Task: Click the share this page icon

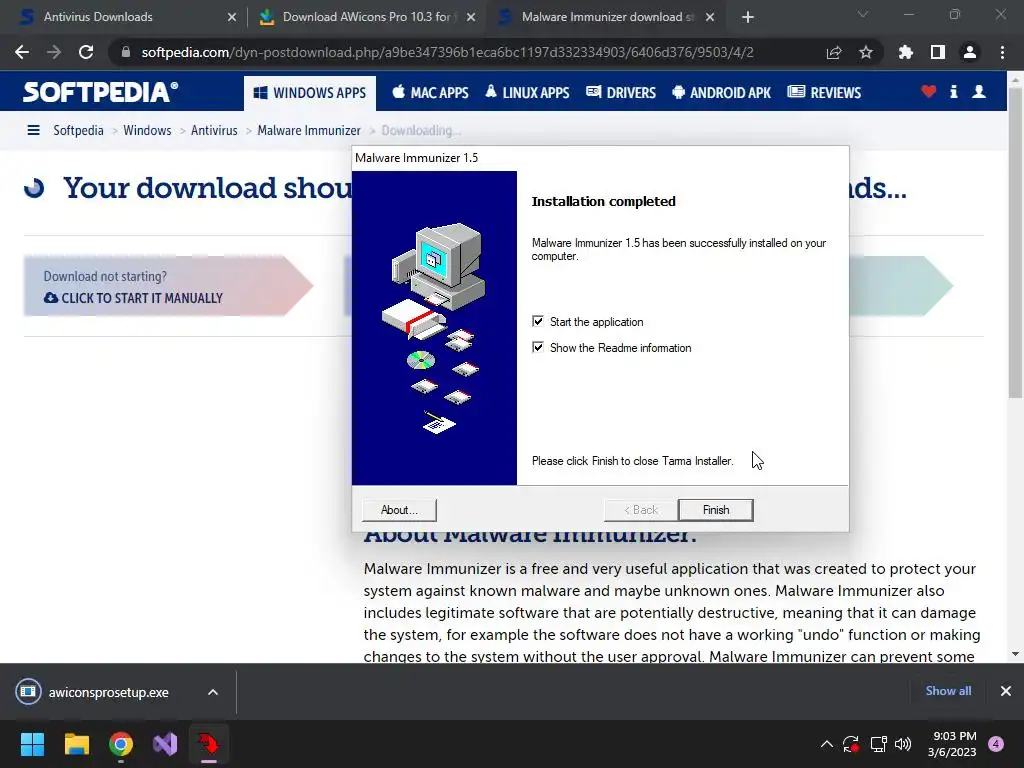Action: point(834,52)
